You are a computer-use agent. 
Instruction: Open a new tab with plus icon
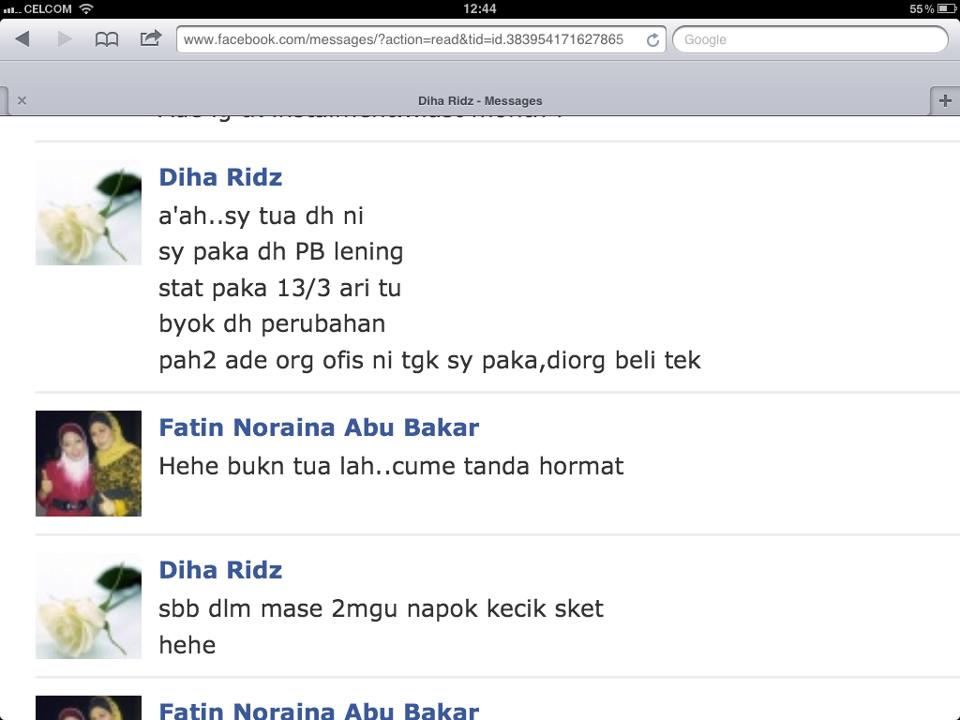click(945, 100)
